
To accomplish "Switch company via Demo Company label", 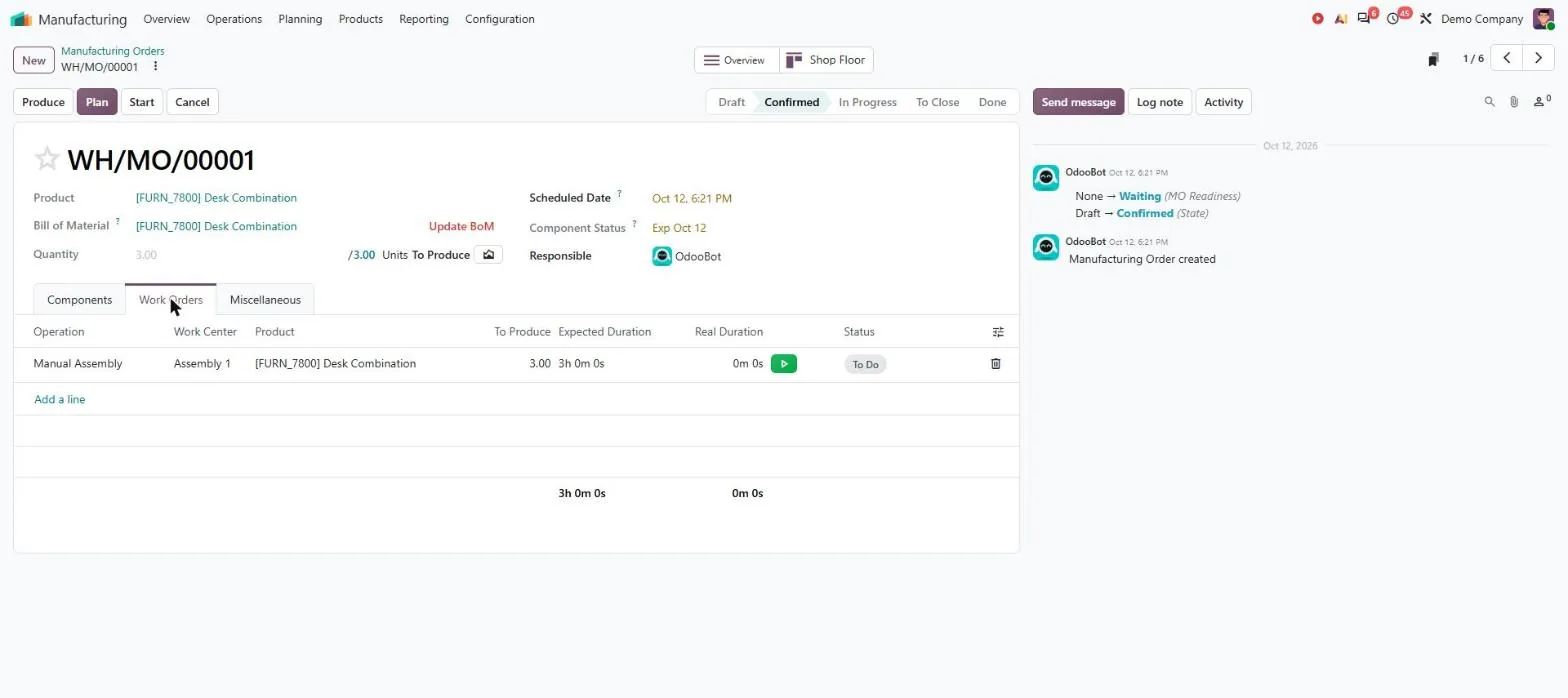I will click(x=1482, y=19).
